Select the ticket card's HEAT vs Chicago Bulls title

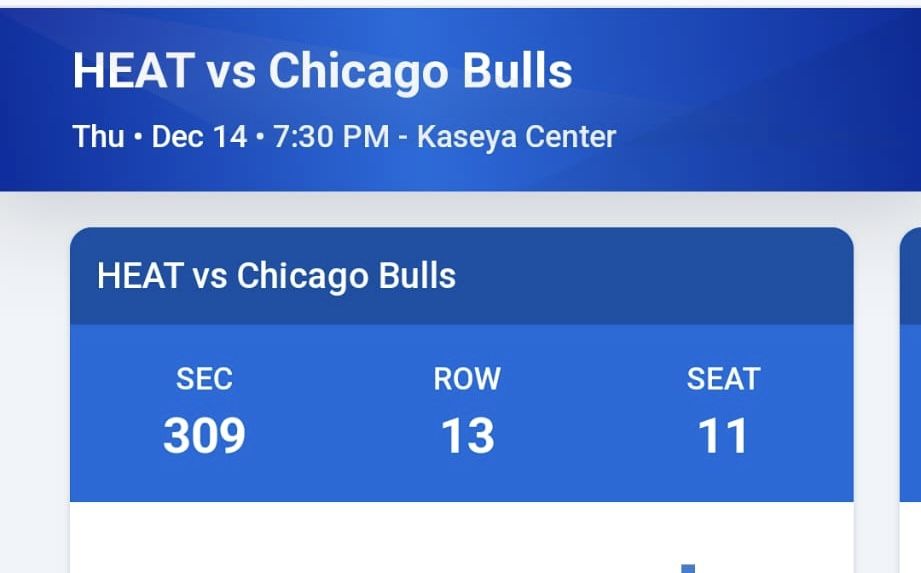coord(276,276)
